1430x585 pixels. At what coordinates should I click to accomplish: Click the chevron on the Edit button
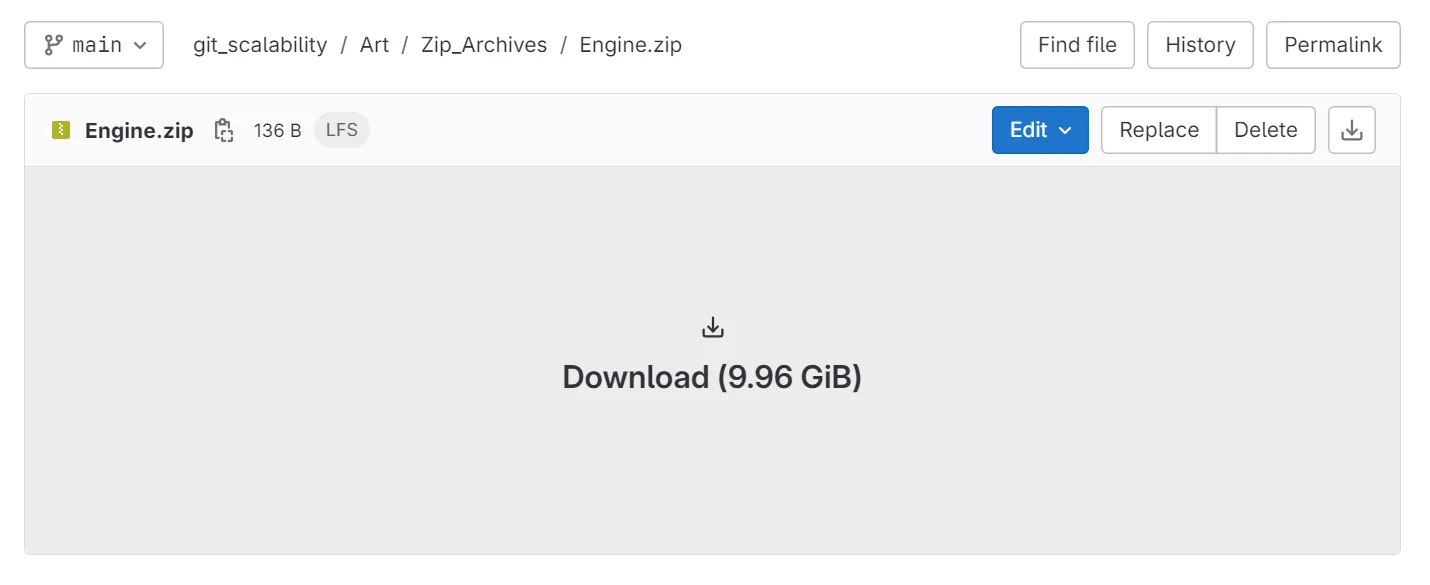[x=1064, y=130]
